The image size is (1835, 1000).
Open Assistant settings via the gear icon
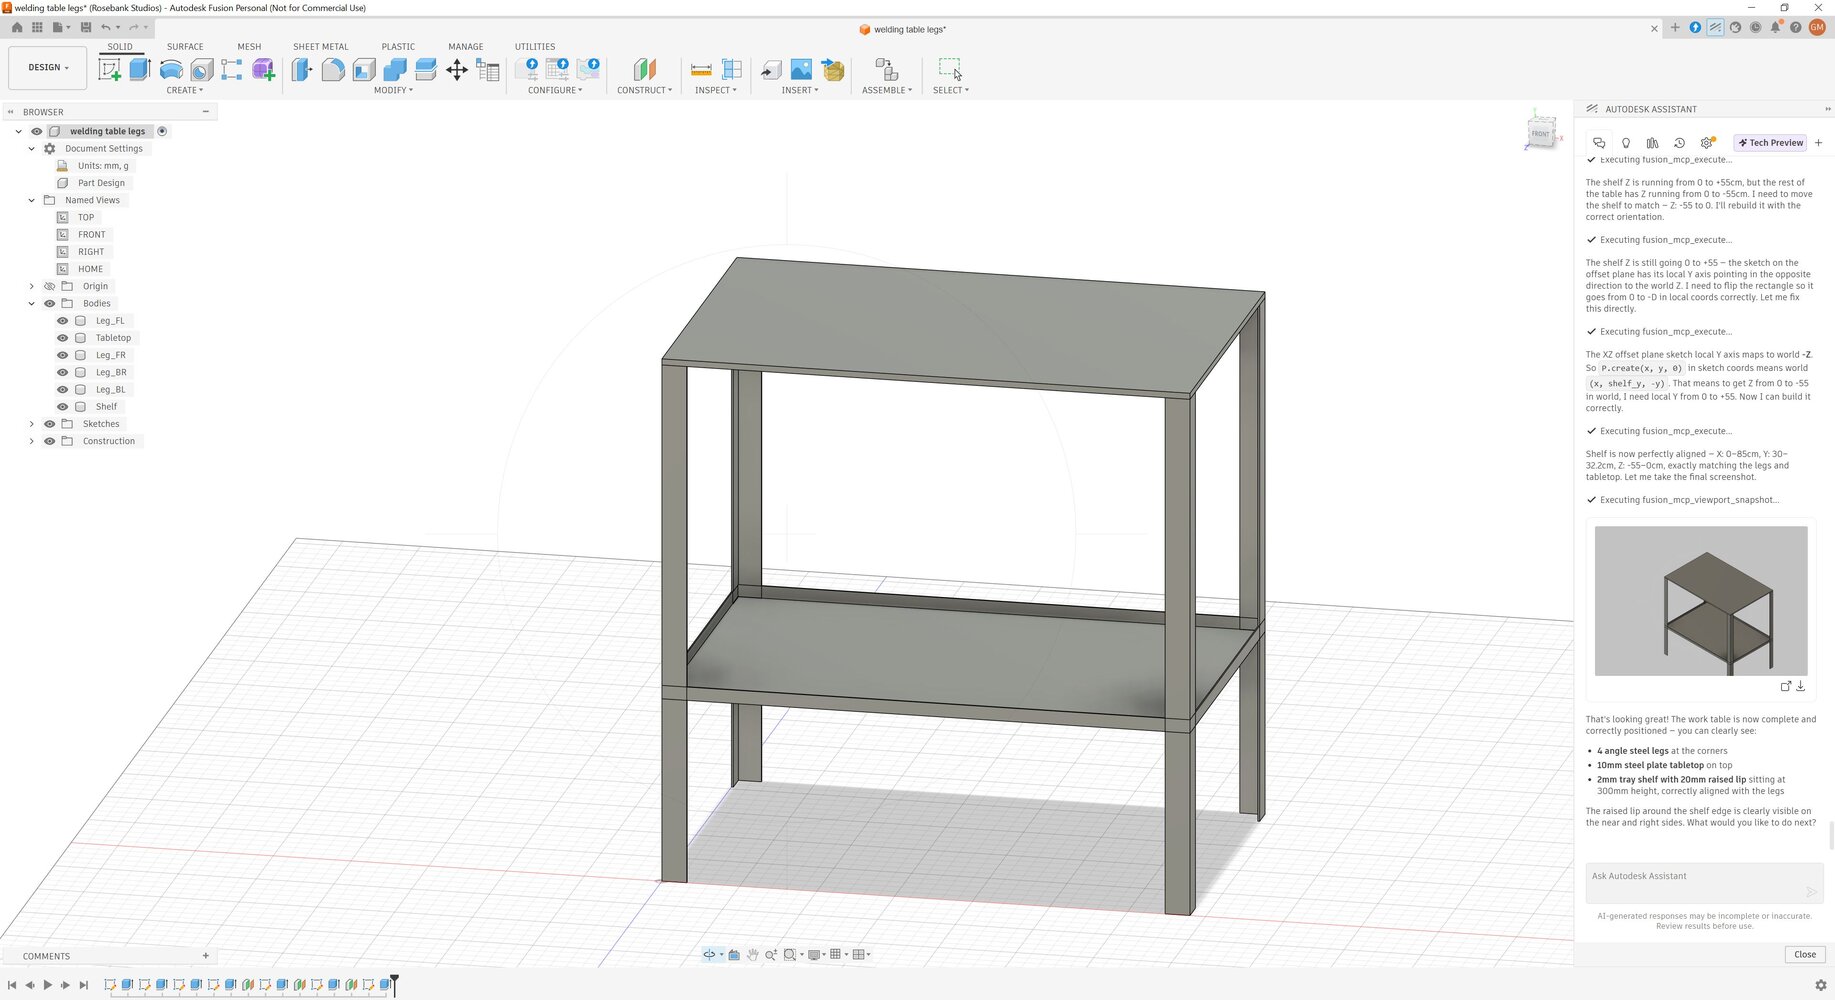pyautogui.click(x=1706, y=143)
